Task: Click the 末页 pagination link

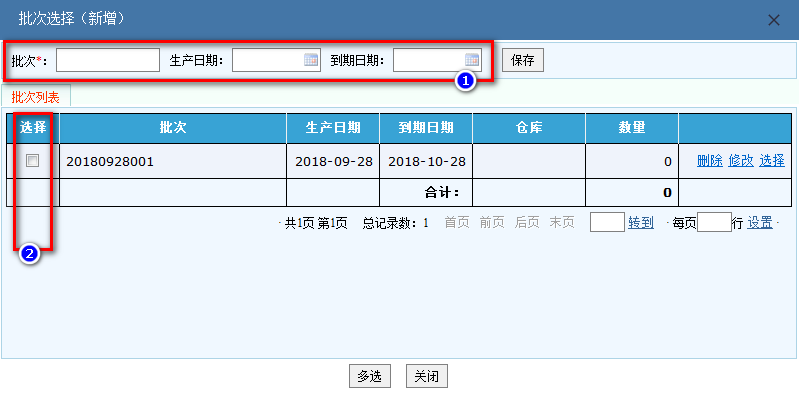Action: click(x=562, y=223)
